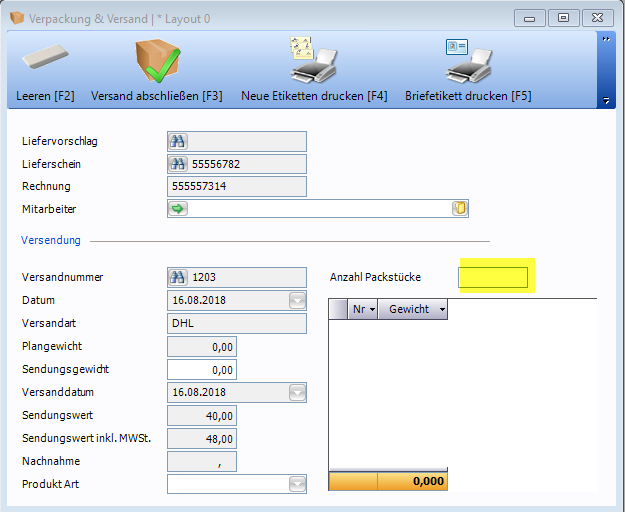This screenshot has width=625, height=512.
Task: Click Briefetikett drucken printer icon
Action: click(x=467, y=60)
